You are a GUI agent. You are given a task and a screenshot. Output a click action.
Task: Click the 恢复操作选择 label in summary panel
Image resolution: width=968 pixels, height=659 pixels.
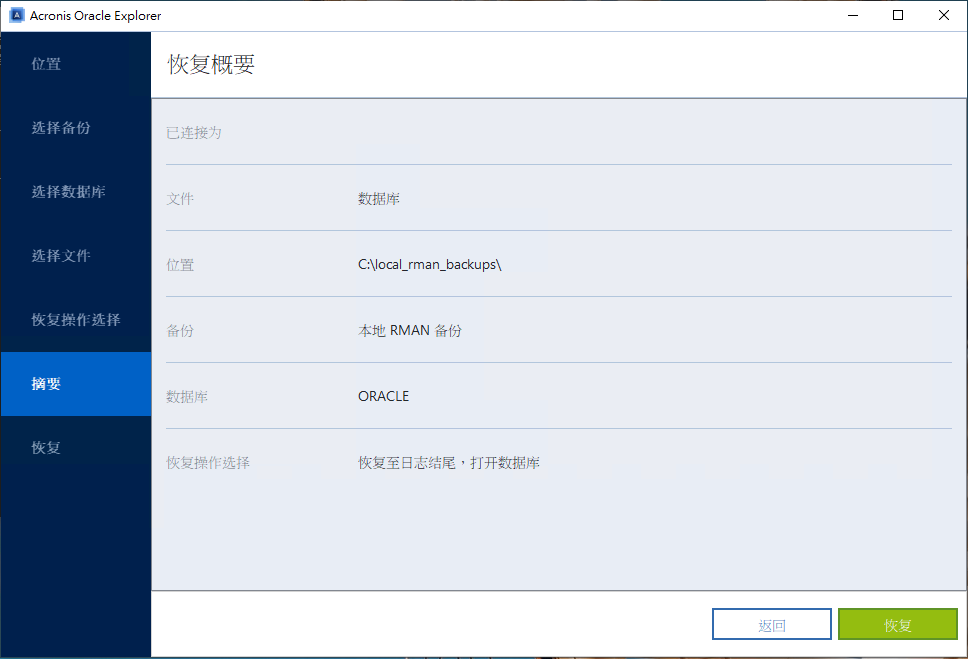point(207,463)
